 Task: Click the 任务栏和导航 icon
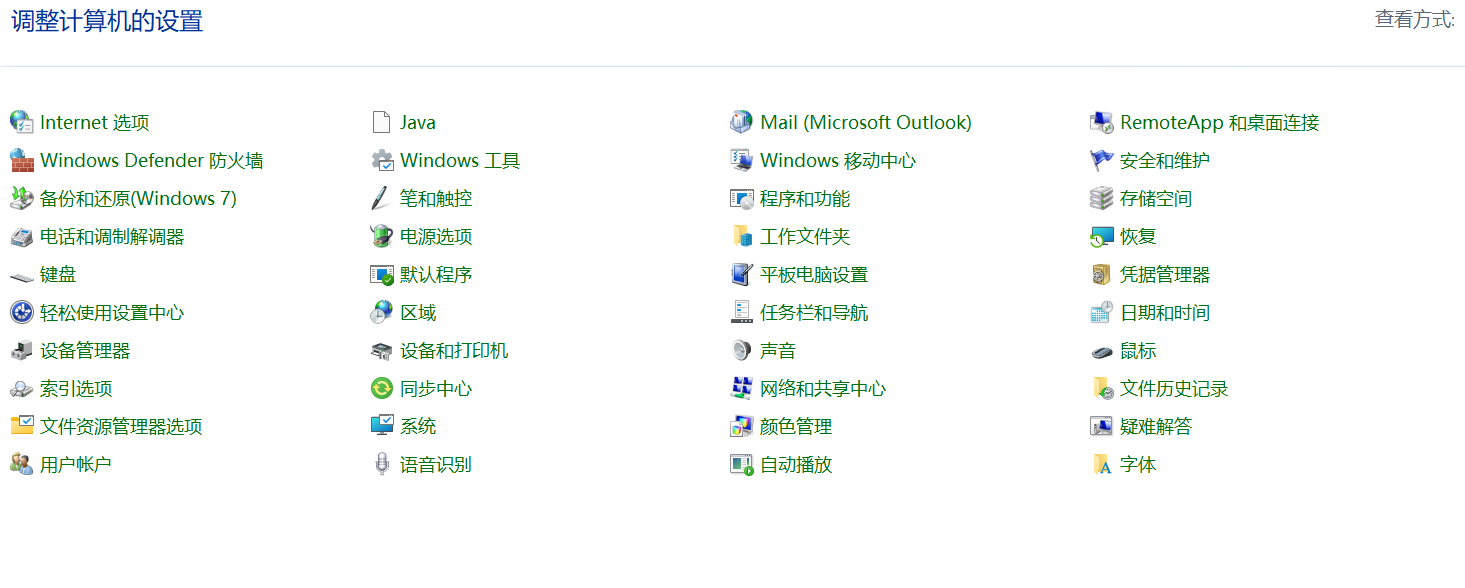coord(742,312)
